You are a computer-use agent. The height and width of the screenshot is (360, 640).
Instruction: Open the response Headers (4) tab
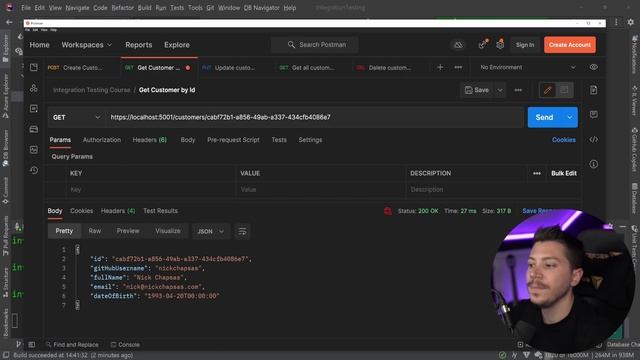tap(118, 211)
